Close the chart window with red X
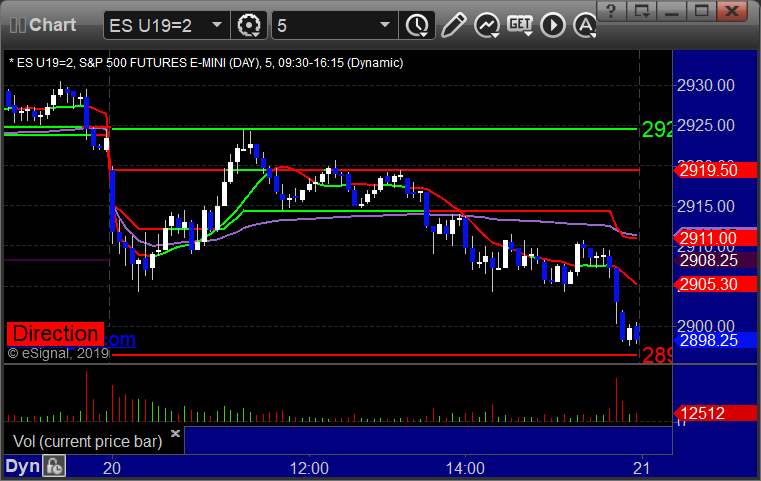 (x=732, y=10)
